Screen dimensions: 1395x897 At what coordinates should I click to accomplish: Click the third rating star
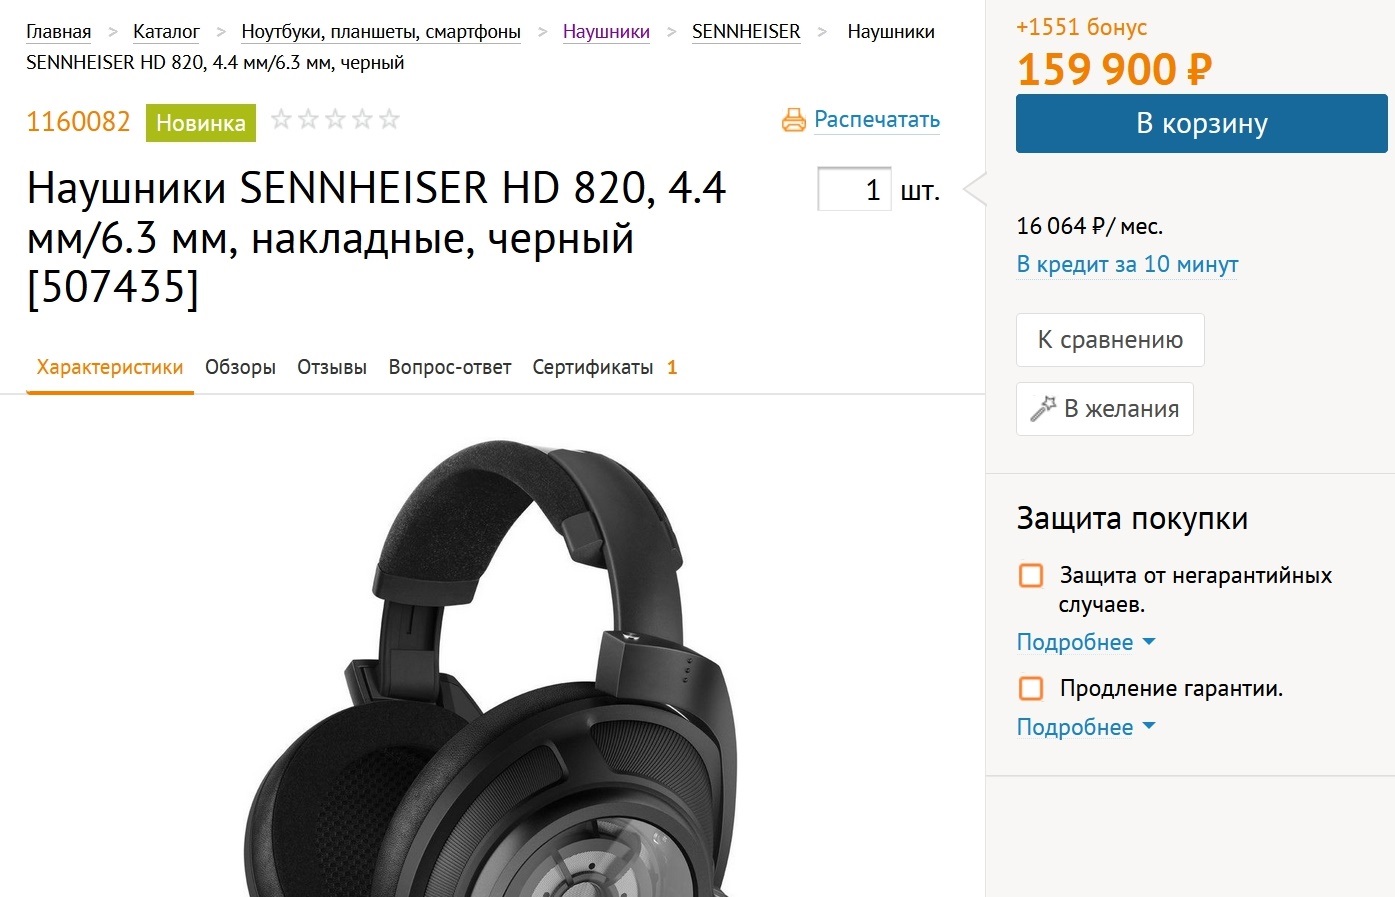click(x=336, y=120)
